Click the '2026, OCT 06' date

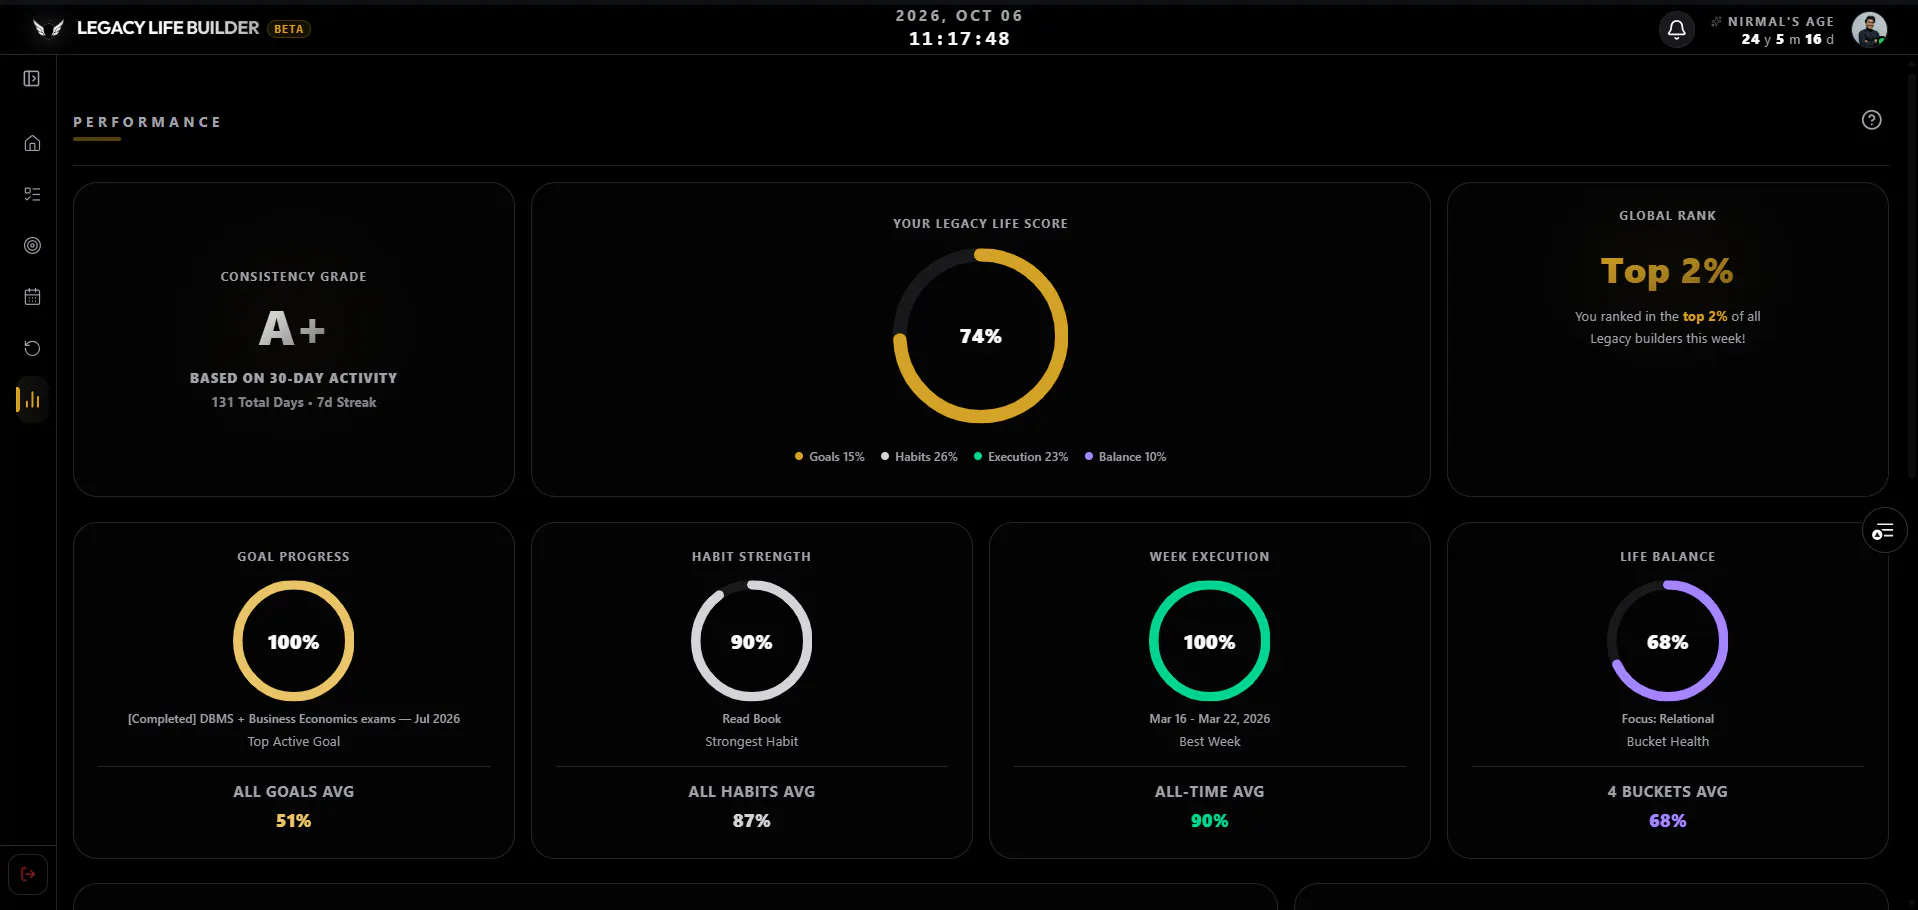pyautogui.click(x=959, y=16)
